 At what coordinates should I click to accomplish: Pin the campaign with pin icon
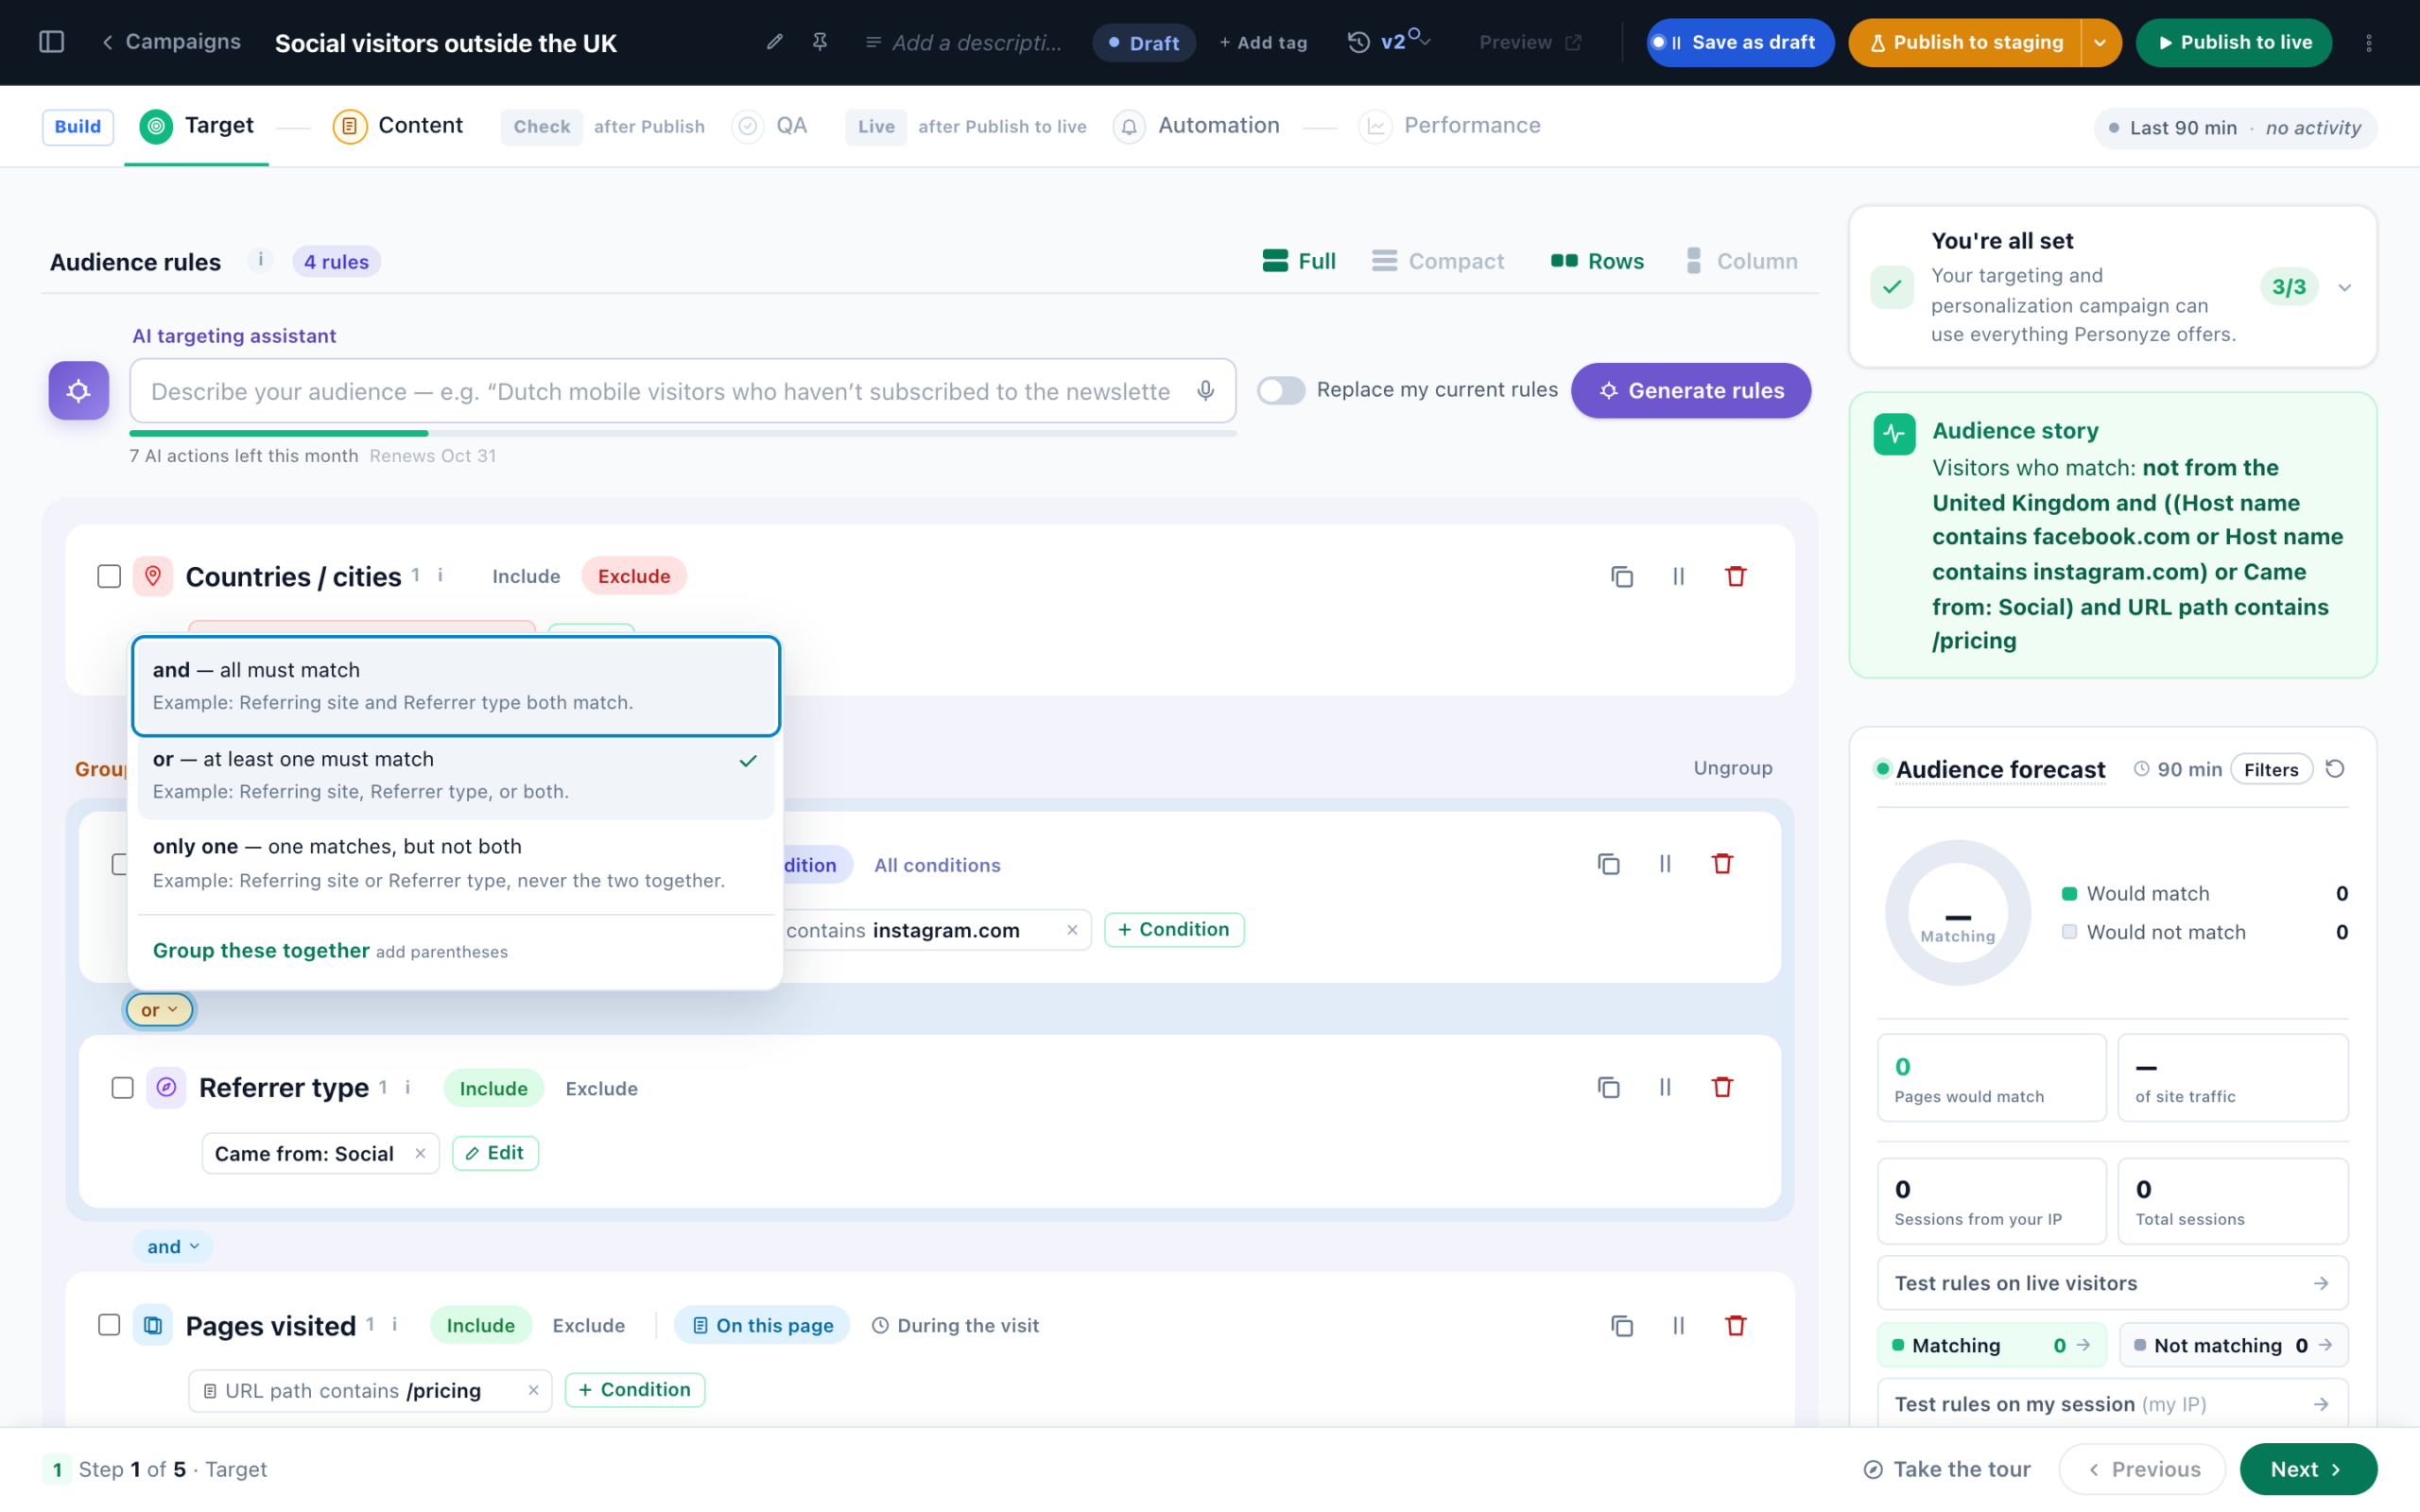point(820,42)
